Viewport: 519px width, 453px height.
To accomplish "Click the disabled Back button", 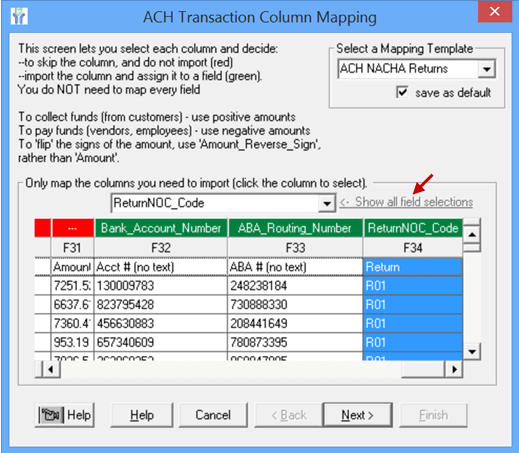I will (x=289, y=415).
